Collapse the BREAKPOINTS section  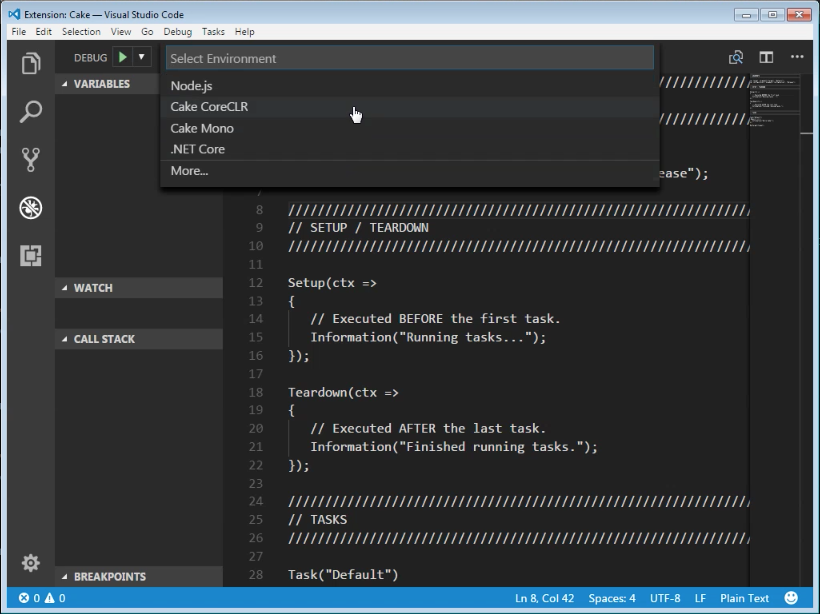139,576
